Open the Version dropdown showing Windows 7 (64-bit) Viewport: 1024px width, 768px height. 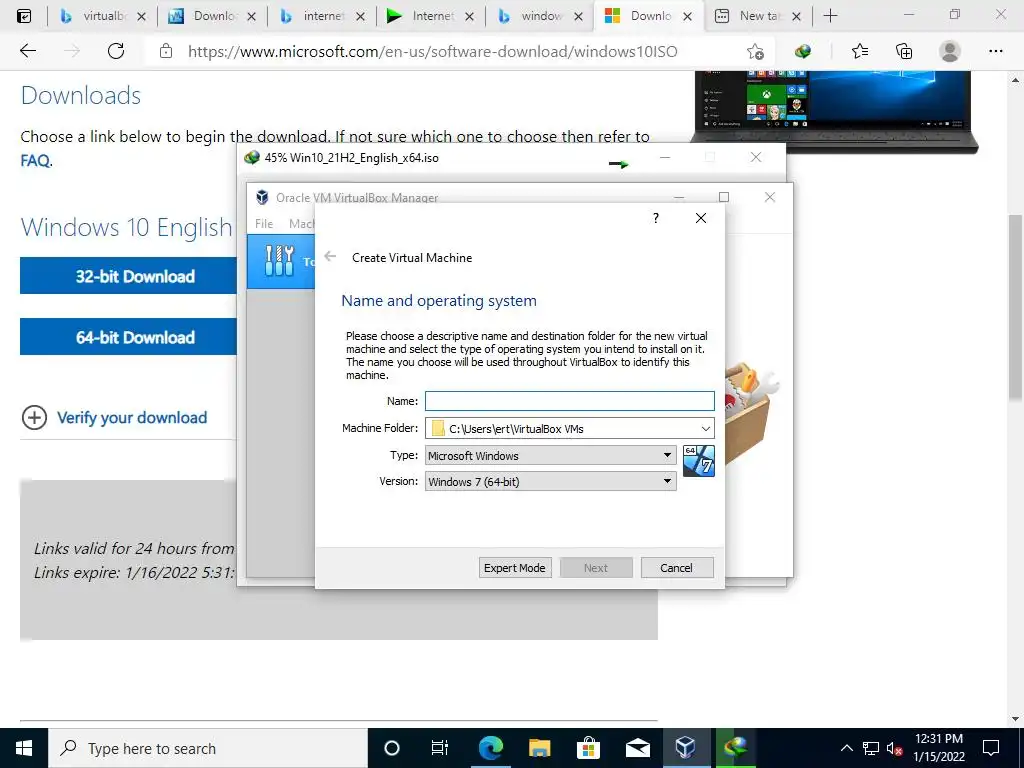(551, 481)
